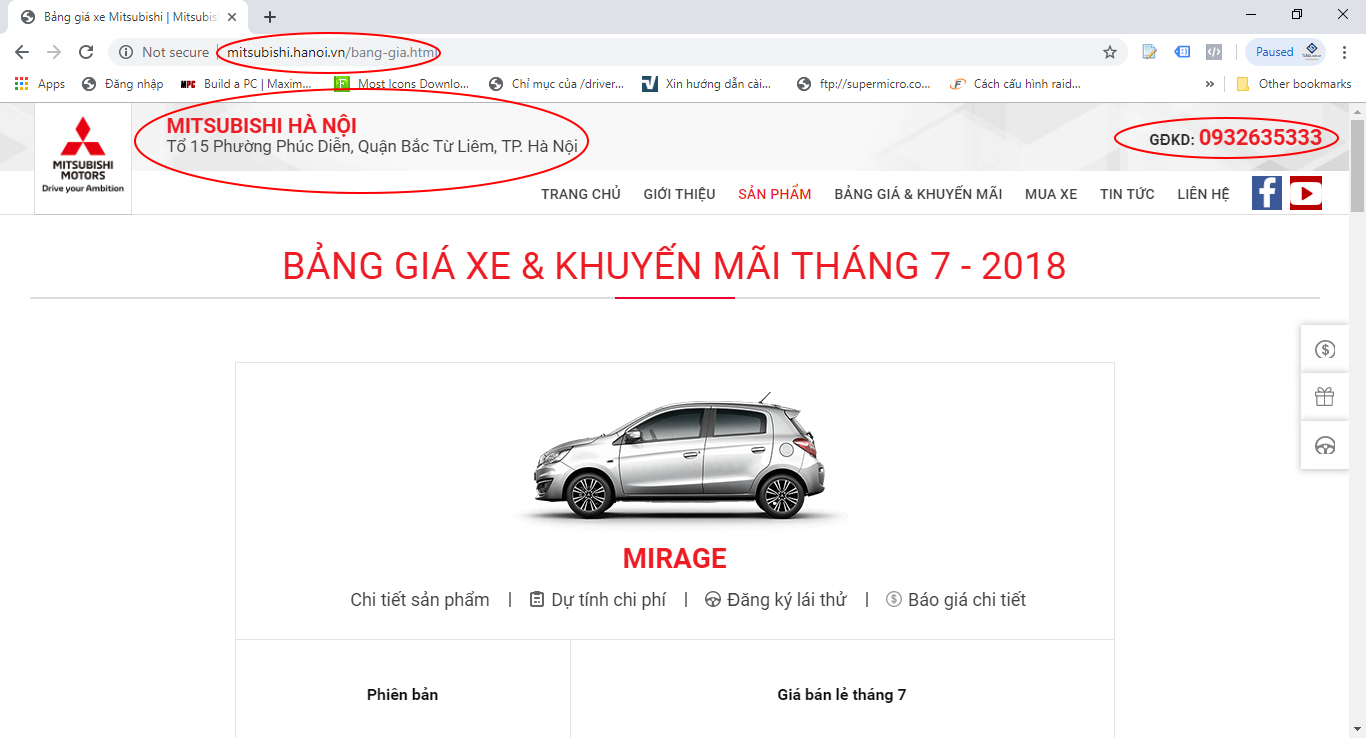The image size is (1366, 738).
Task: Open the notepad pencil extension
Action: tap(1150, 52)
